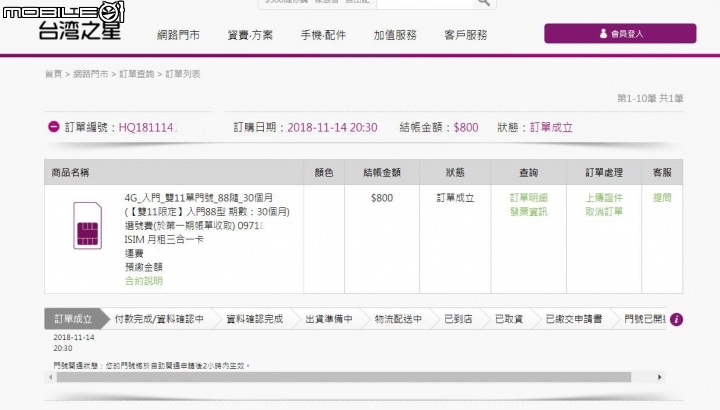Click the horizontal scrollbar right arrow
This screenshot has width=720, height=410.
659,377
